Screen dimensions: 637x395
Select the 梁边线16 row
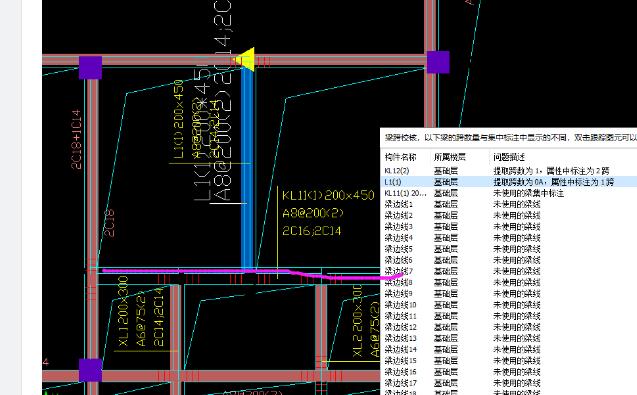coord(509,372)
